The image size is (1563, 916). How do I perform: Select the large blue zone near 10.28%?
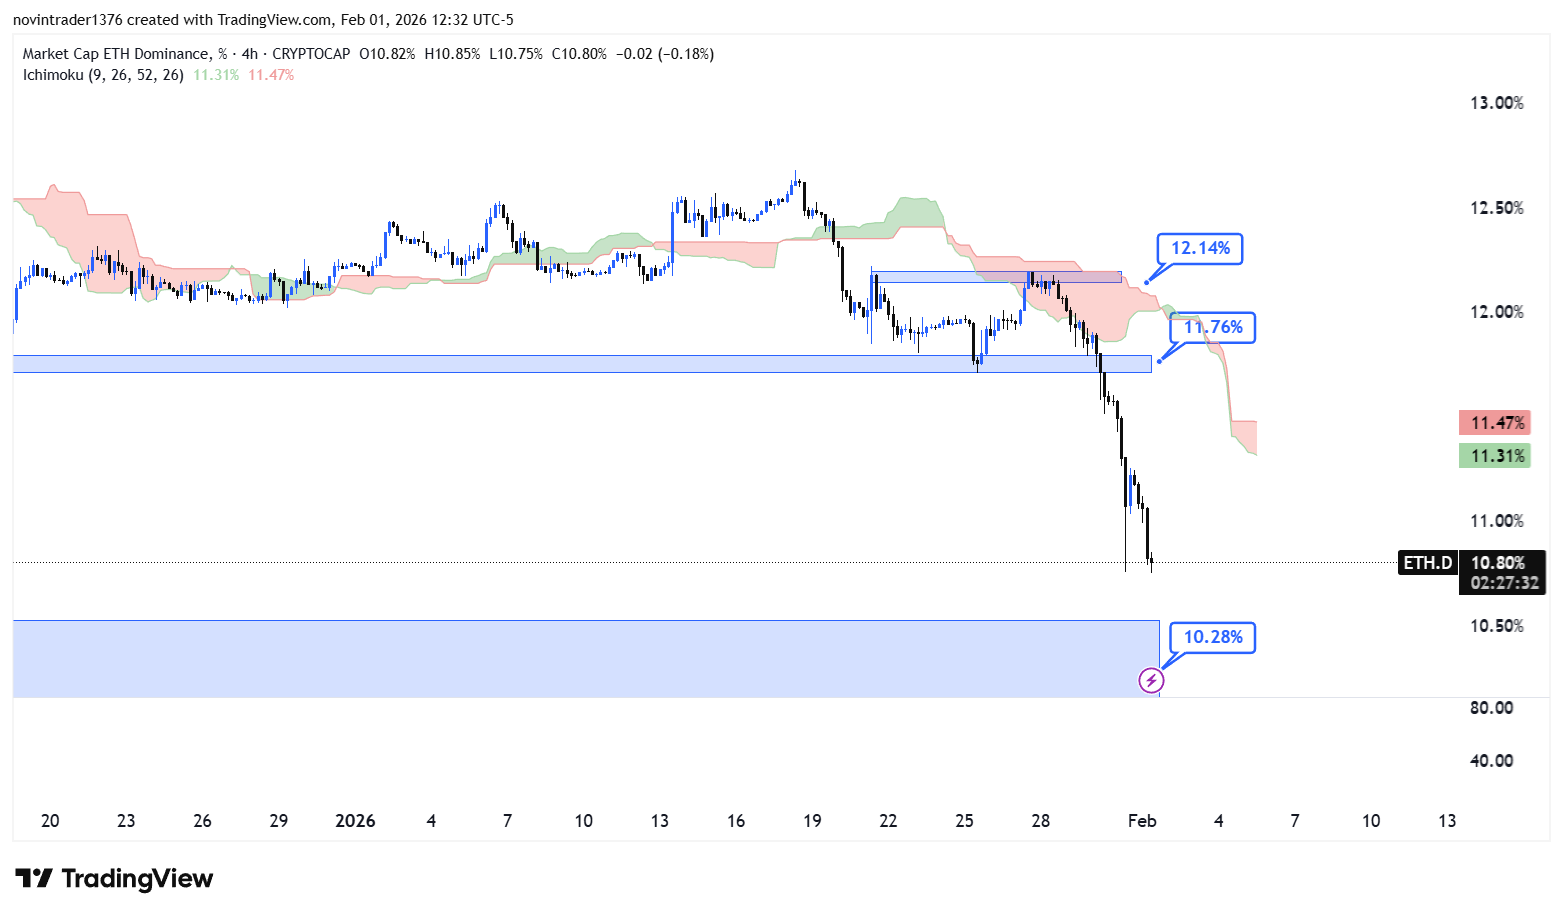pos(580,658)
